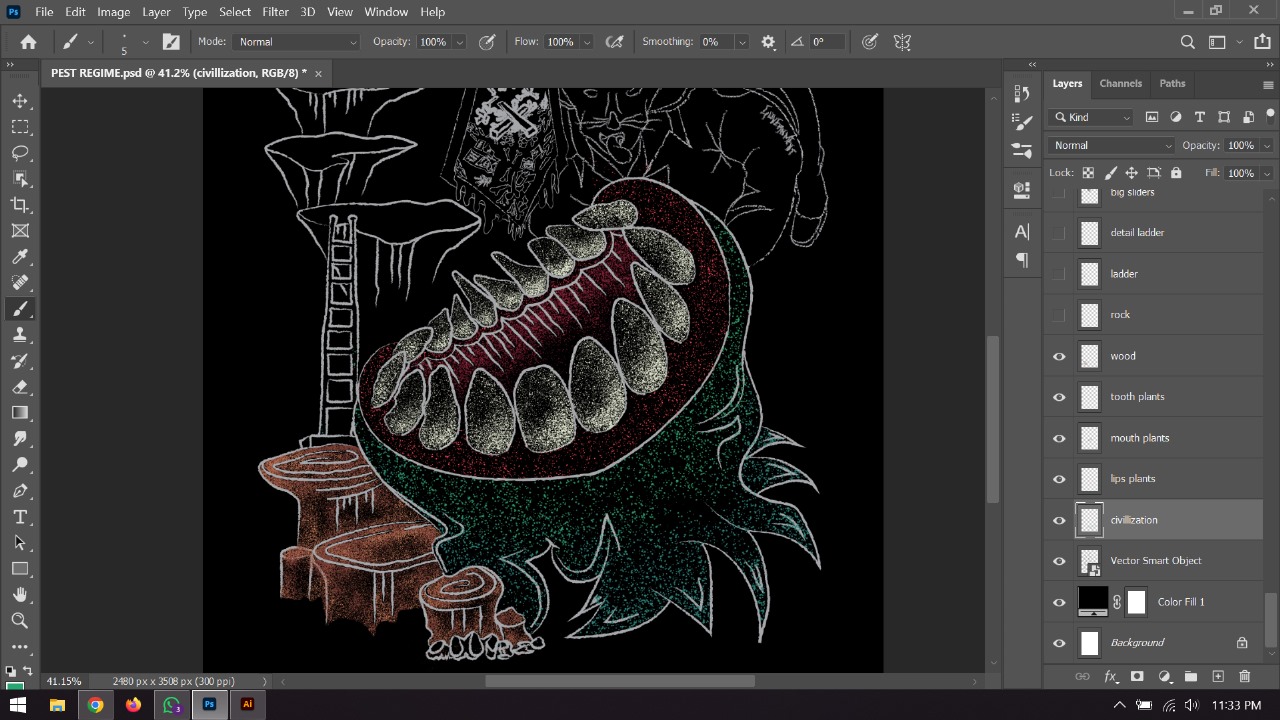Create a new layer with plus icon
The width and height of the screenshot is (1280, 720).
pyautogui.click(x=1218, y=677)
